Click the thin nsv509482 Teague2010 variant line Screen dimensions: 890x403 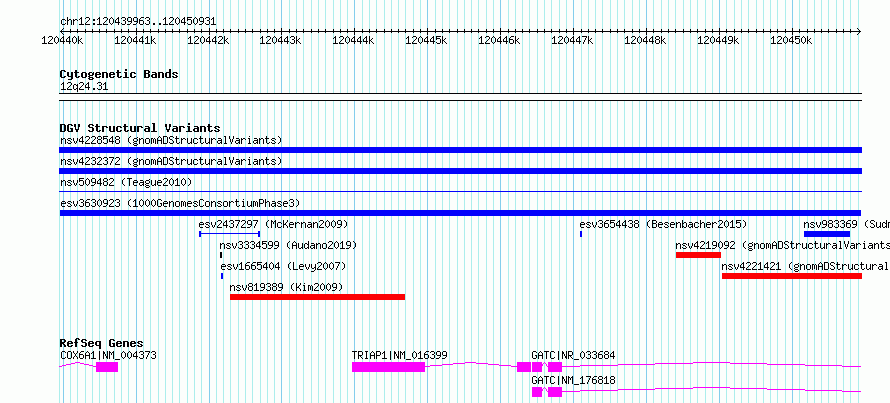pyautogui.click(x=460, y=192)
